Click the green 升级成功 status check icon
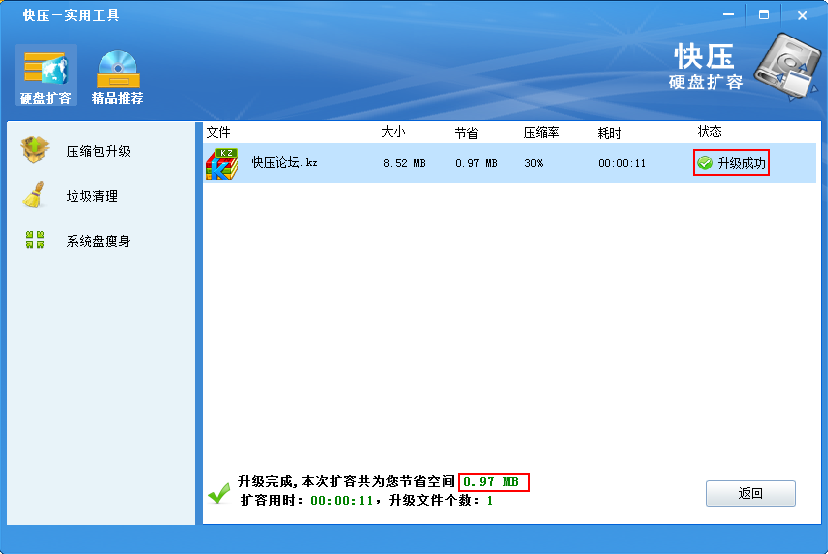Screen dimensions: 828x554 705,163
